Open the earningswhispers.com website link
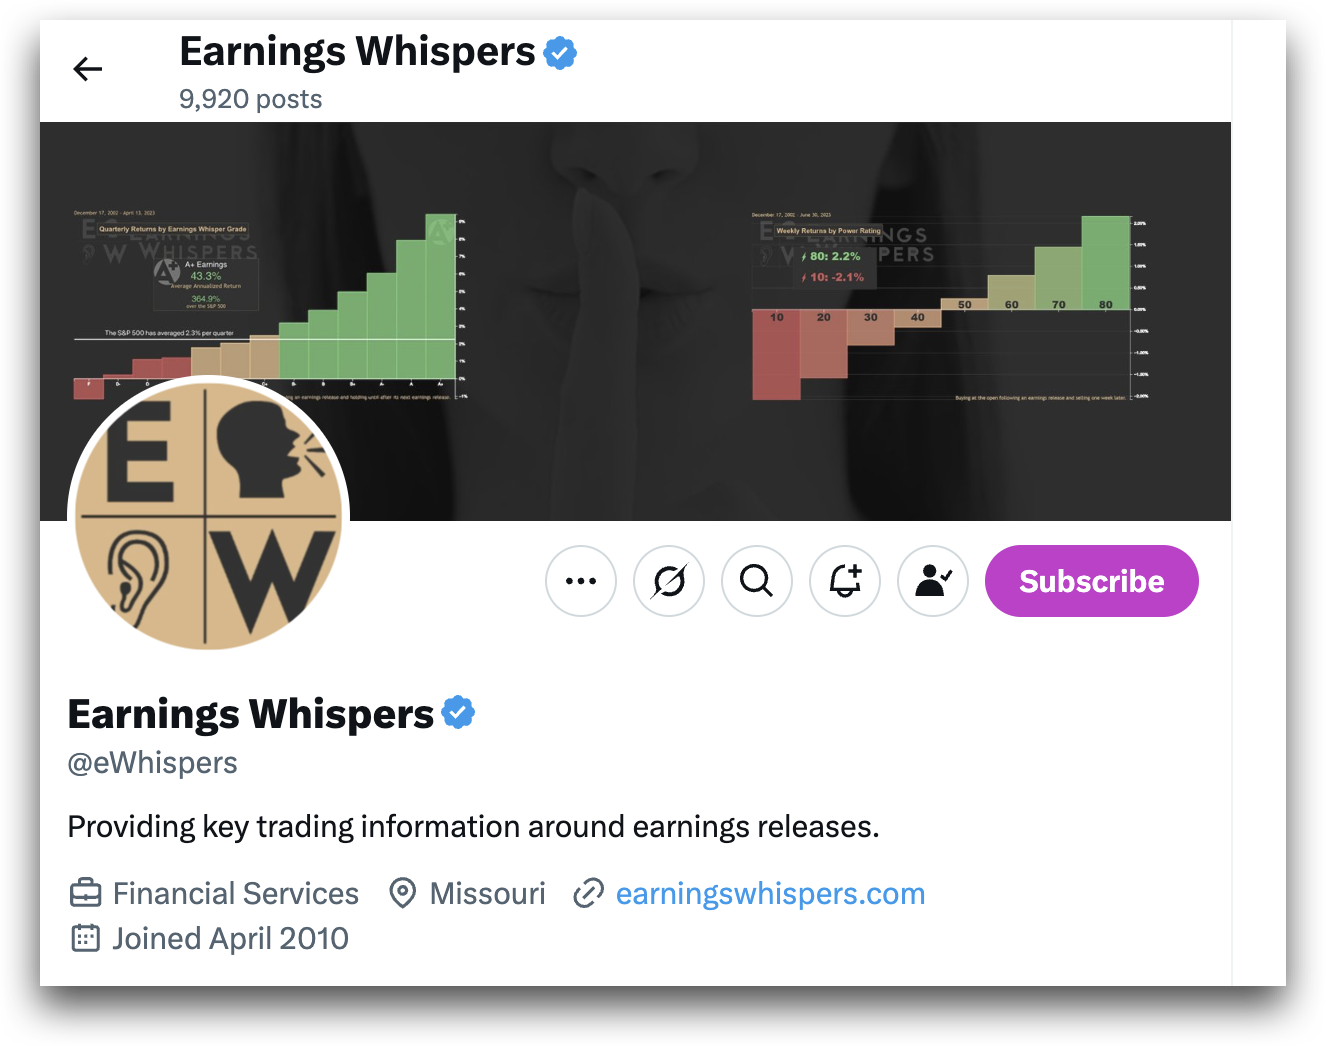The width and height of the screenshot is (1326, 1046). 770,893
